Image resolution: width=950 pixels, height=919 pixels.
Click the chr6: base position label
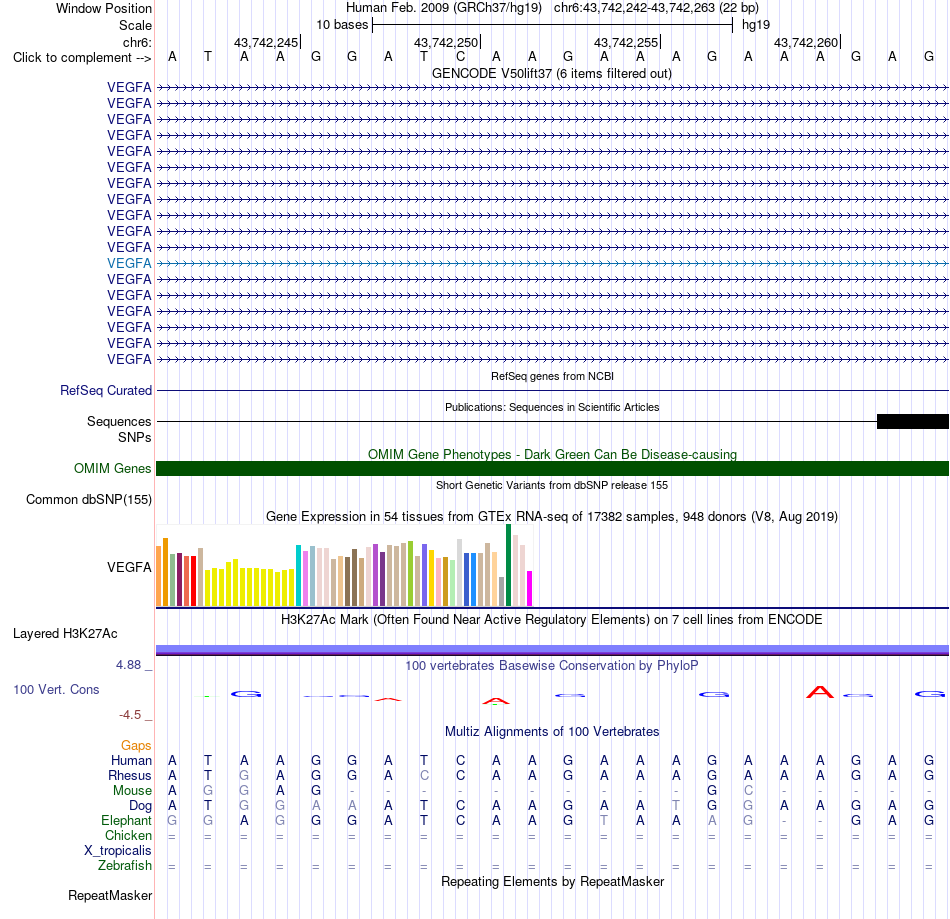click(x=137, y=42)
